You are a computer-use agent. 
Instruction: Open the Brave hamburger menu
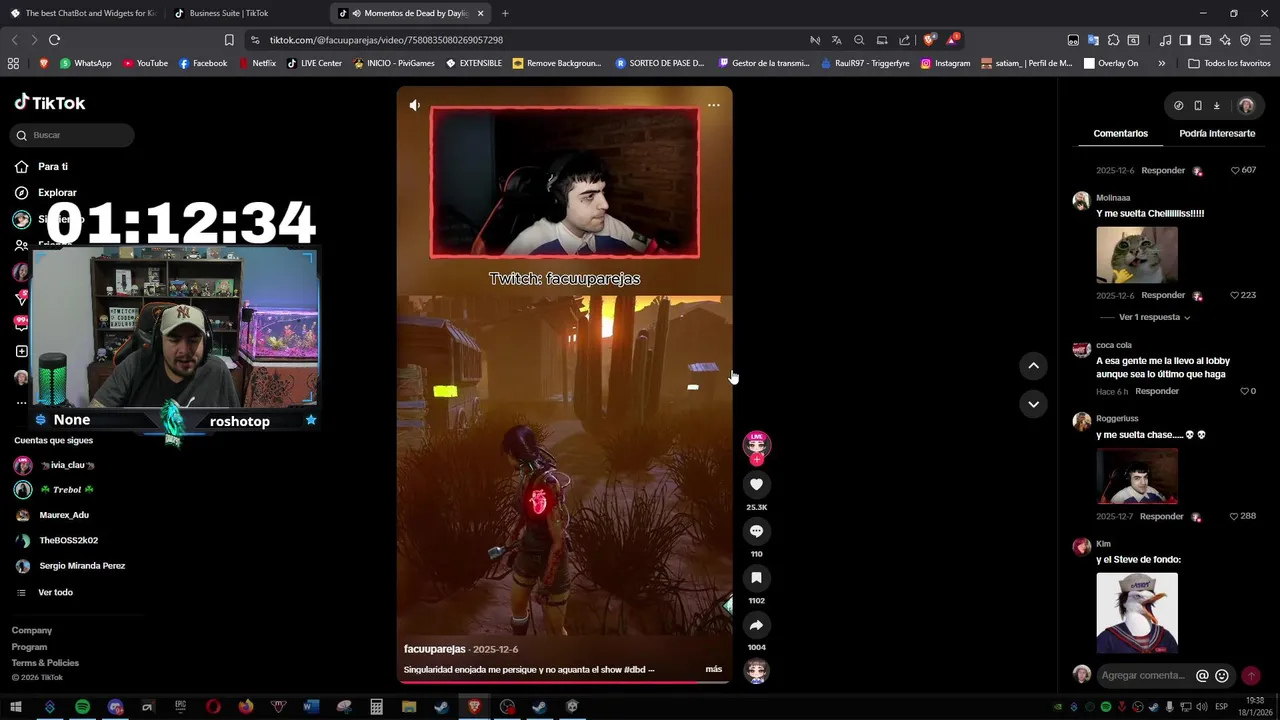(1265, 40)
